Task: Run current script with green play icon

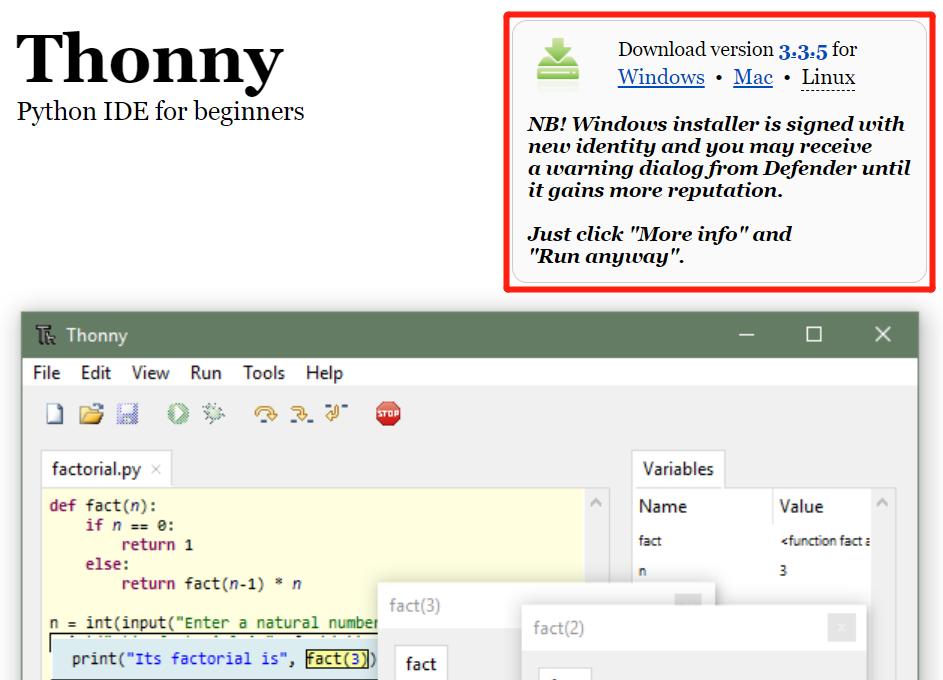Action: pos(178,414)
